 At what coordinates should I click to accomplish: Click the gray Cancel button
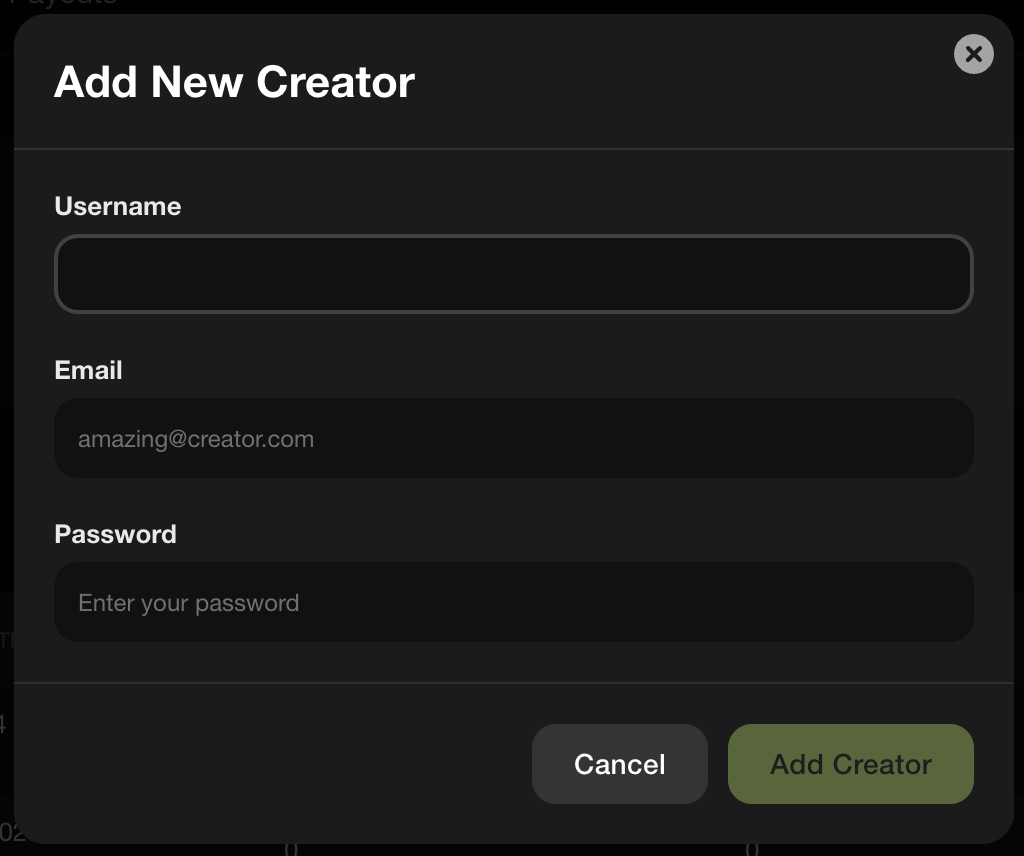[620, 764]
